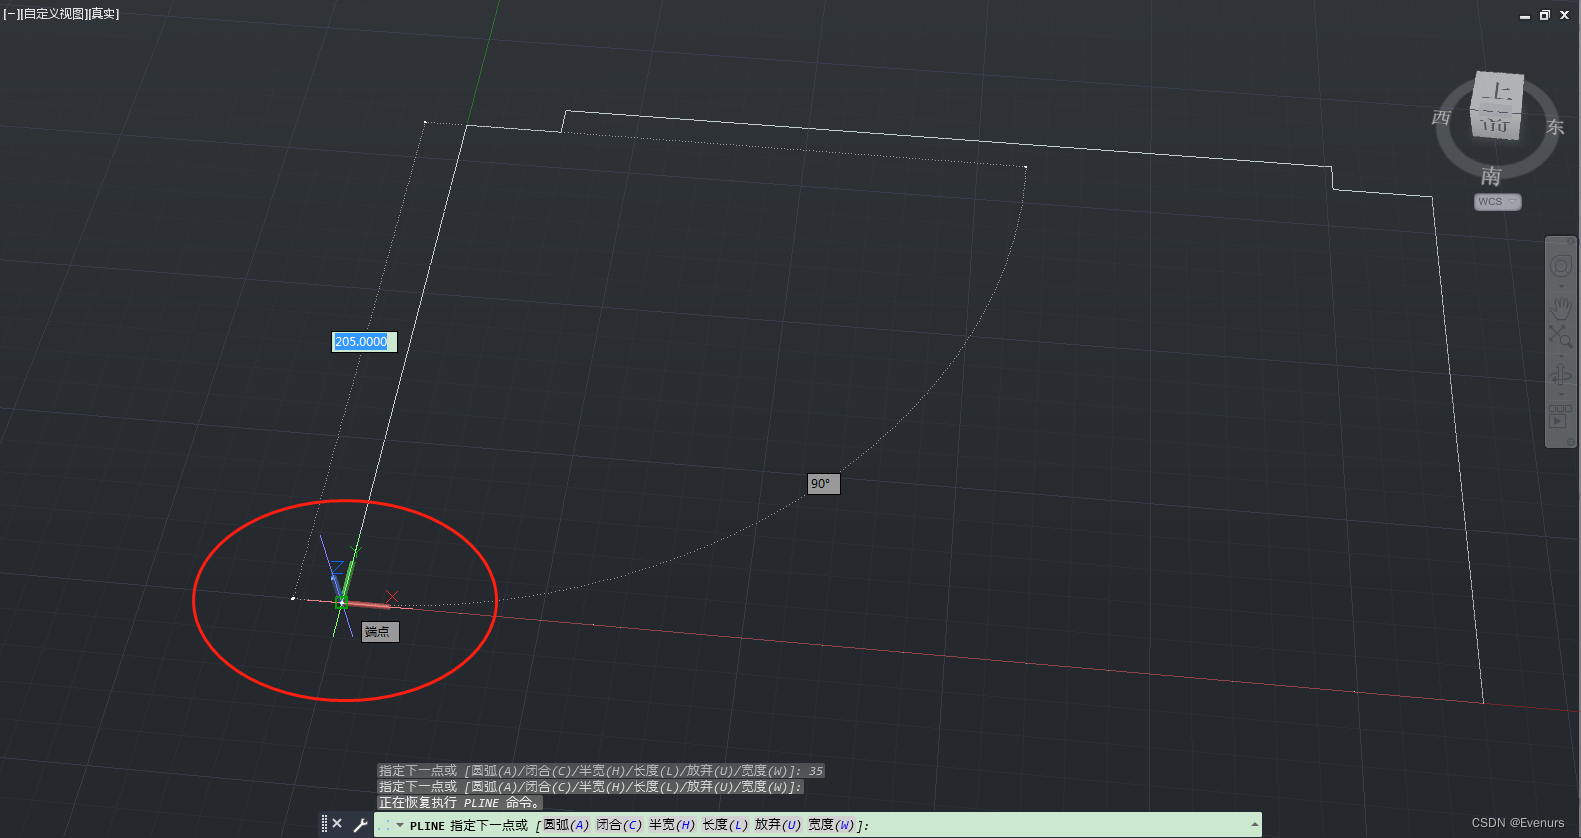Open the 自定义视图 view controls menu
The height and width of the screenshot is (838, 1581).
[x=52, y=14]
